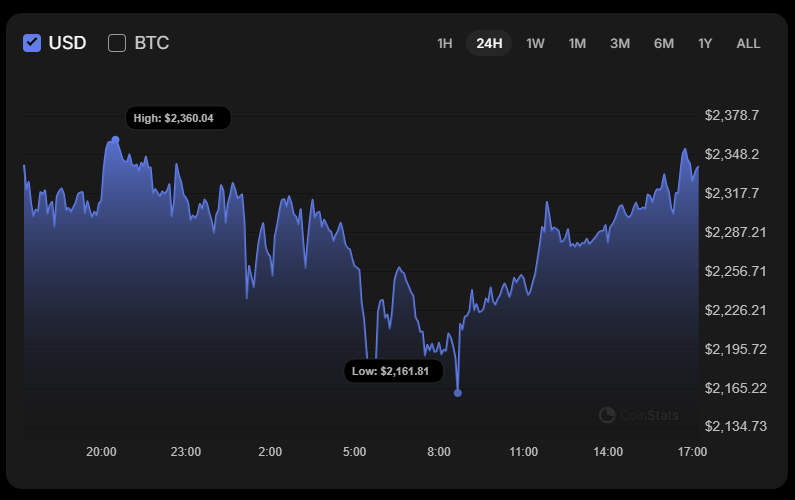Click the $2,378.7 y-axis price label
Screen dimensions: 795x500
(x=732, y=115)
